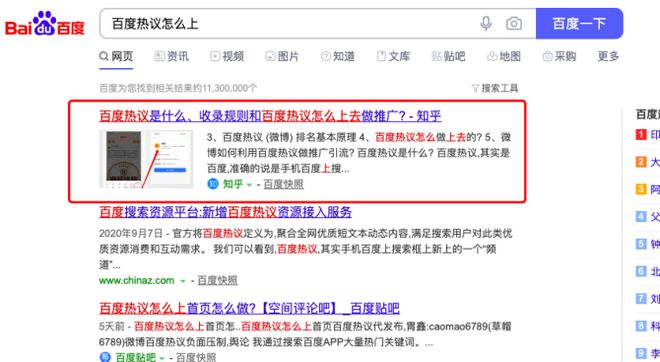Screen dimensions: 660x362
Task: Open the 采购 tab
Action: [x=559, y=56]
